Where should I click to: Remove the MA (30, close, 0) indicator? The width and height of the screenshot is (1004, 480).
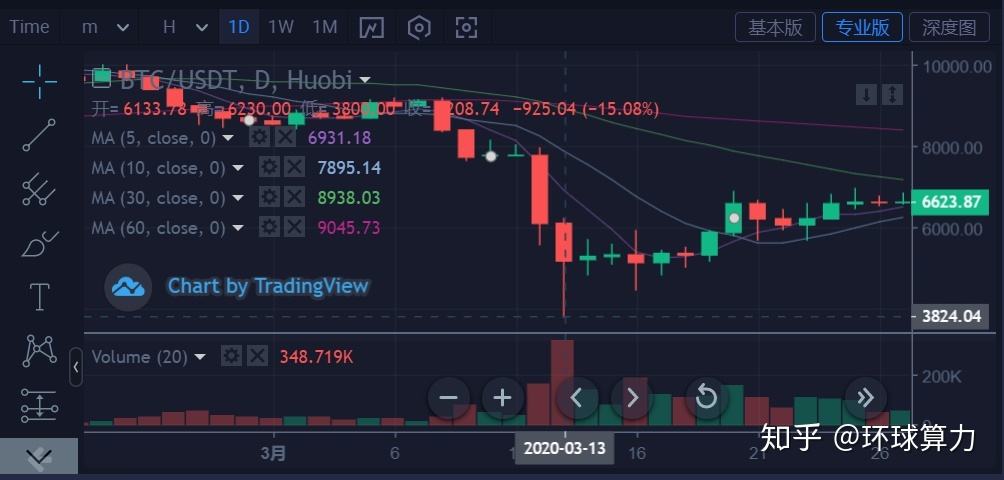click(x=295, y=197)
